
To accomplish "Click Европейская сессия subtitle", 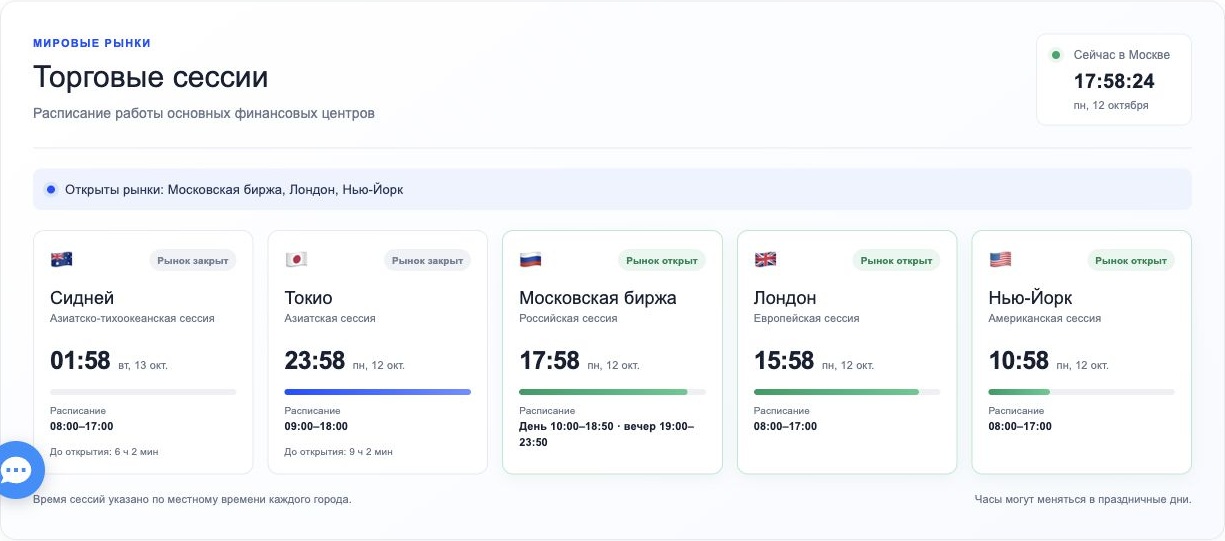I will [x=806, y=318].
